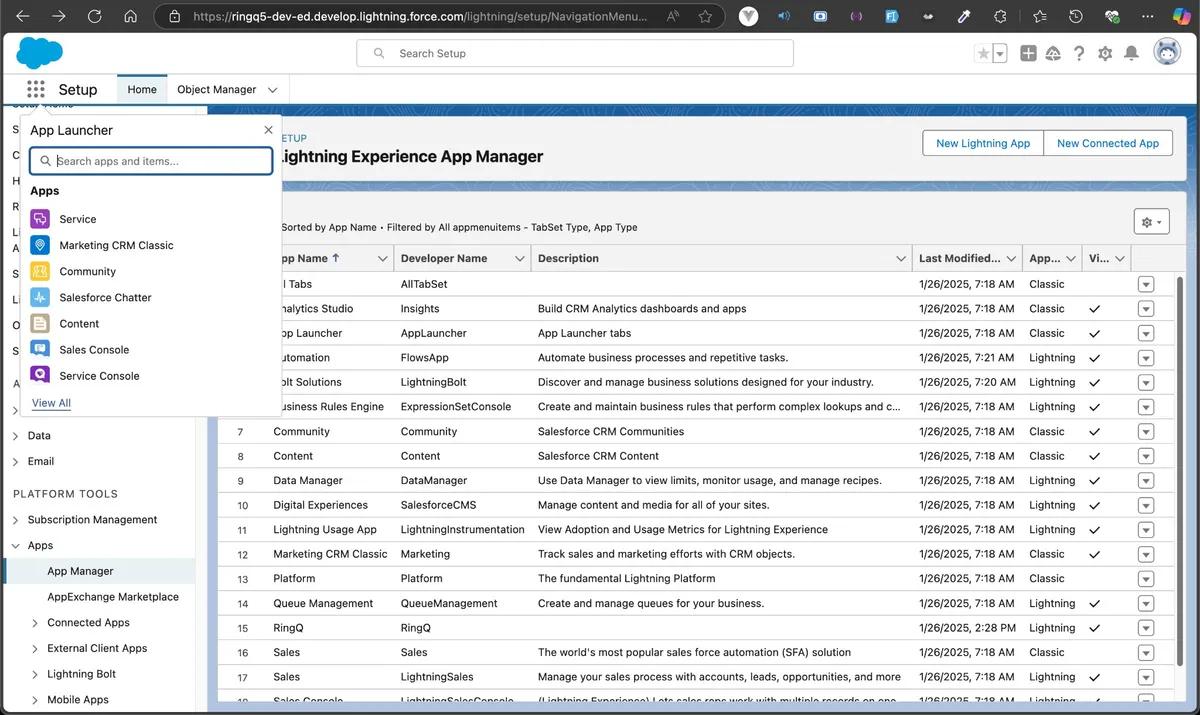
Task: Switch to the Home tab
Action: pyautogui.click(x=142, y=89)
